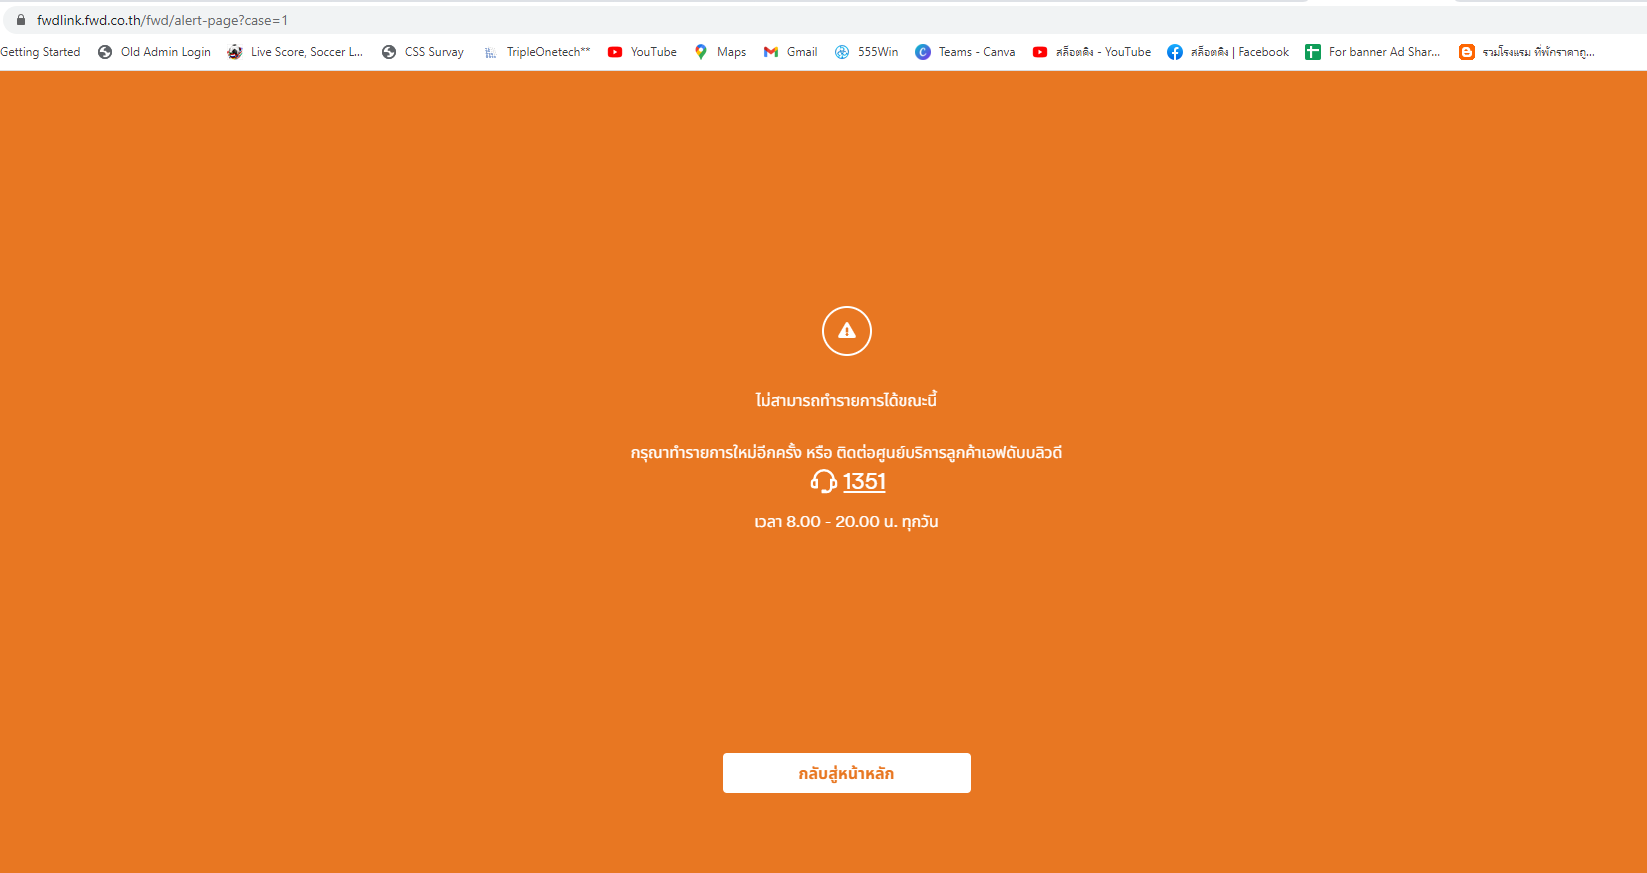Click the white กลับสู่หน้าหลัก button
Viewport: 1647px width, 873px height.
click(847, 773)
